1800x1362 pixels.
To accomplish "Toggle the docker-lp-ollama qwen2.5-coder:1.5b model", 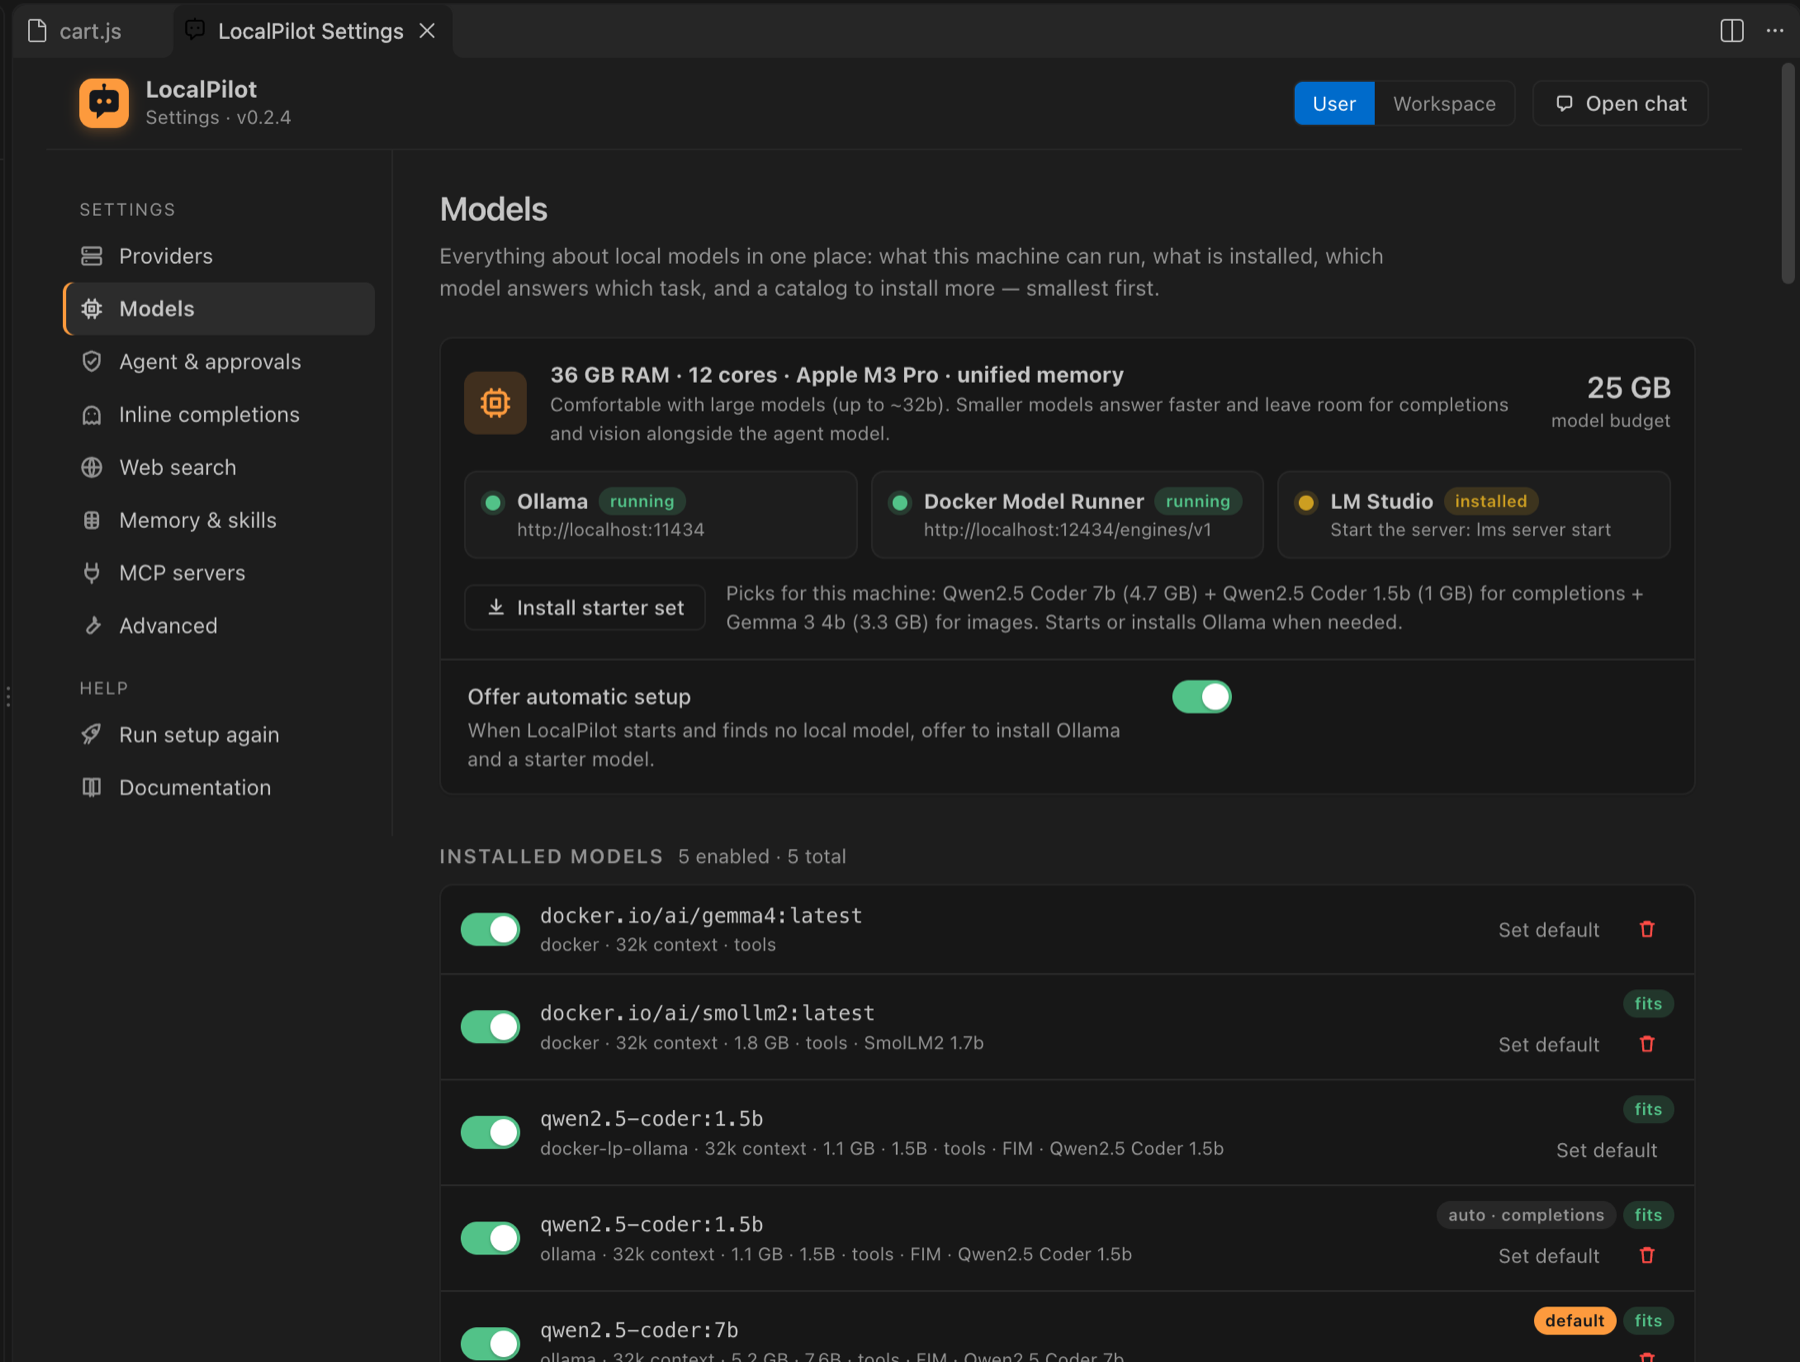I will pos(490,1132).
